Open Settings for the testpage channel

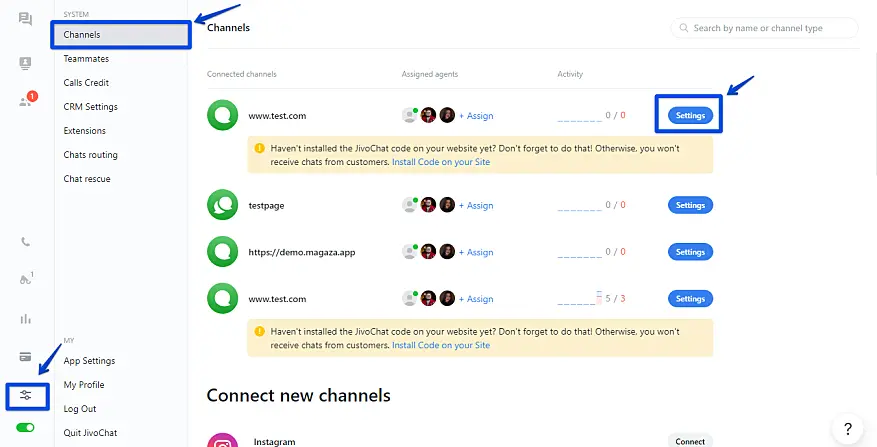[690, 205]
